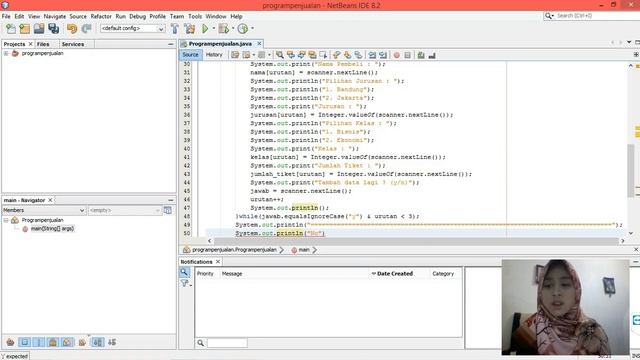Viewport: 640px width, 360px height.
Task: Click the Save All toolbar icon
Action: pos(53,29)
